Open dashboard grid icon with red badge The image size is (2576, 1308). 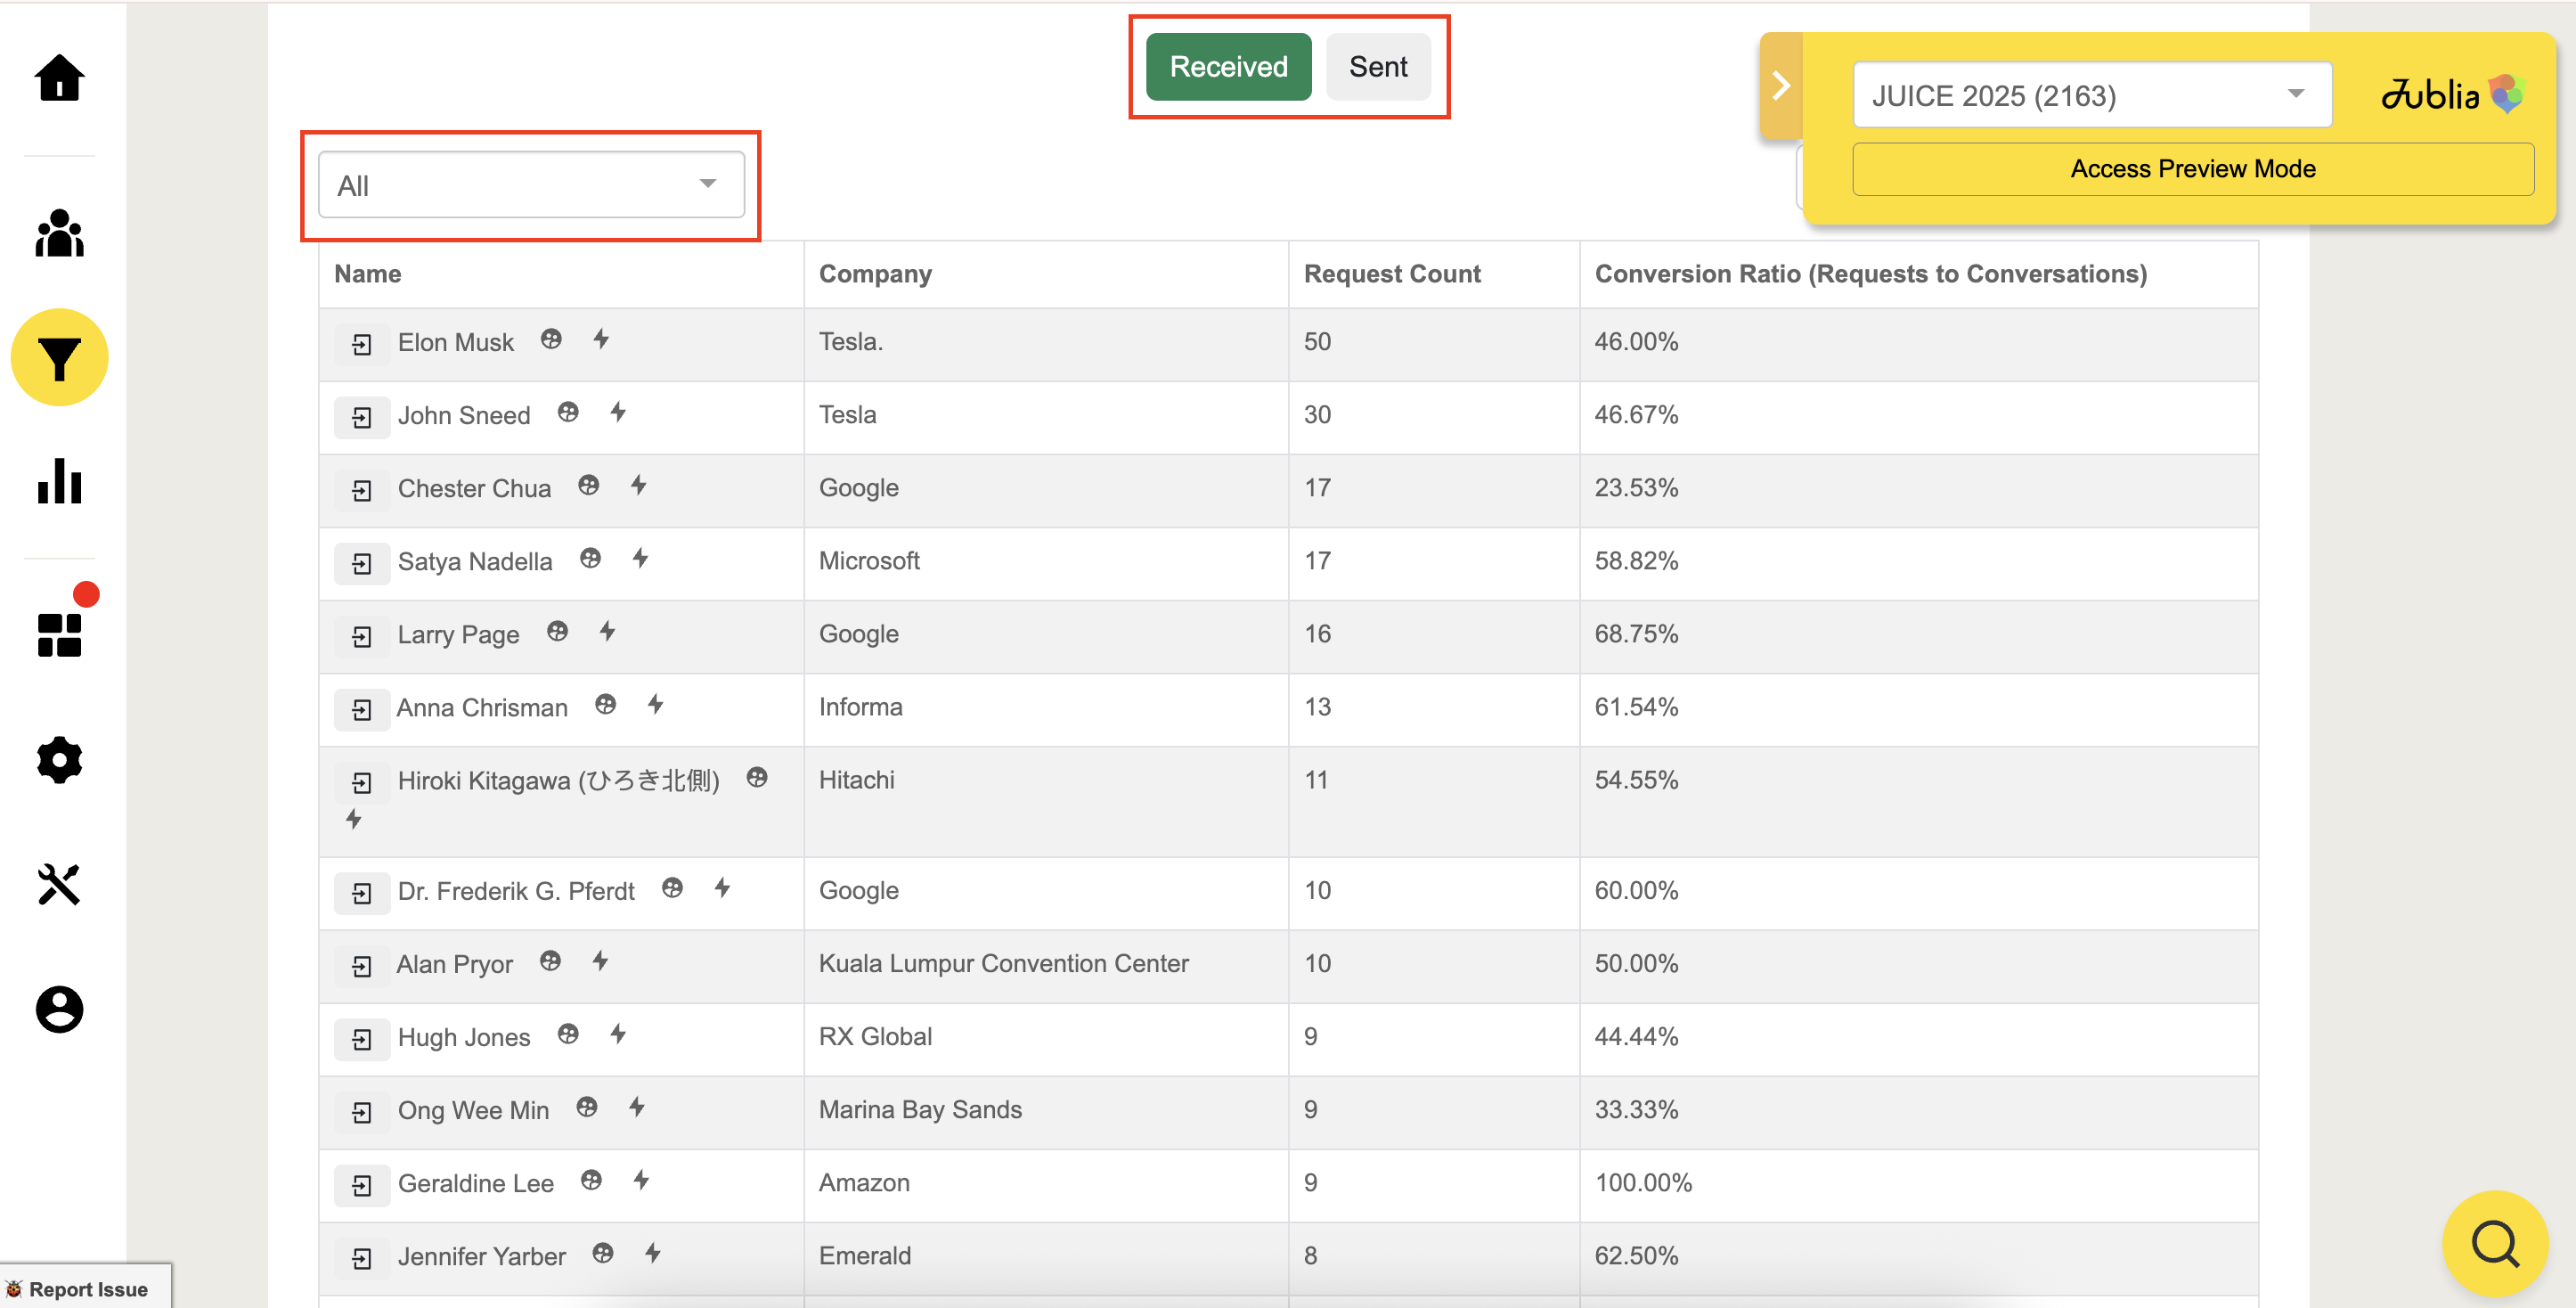59,635
